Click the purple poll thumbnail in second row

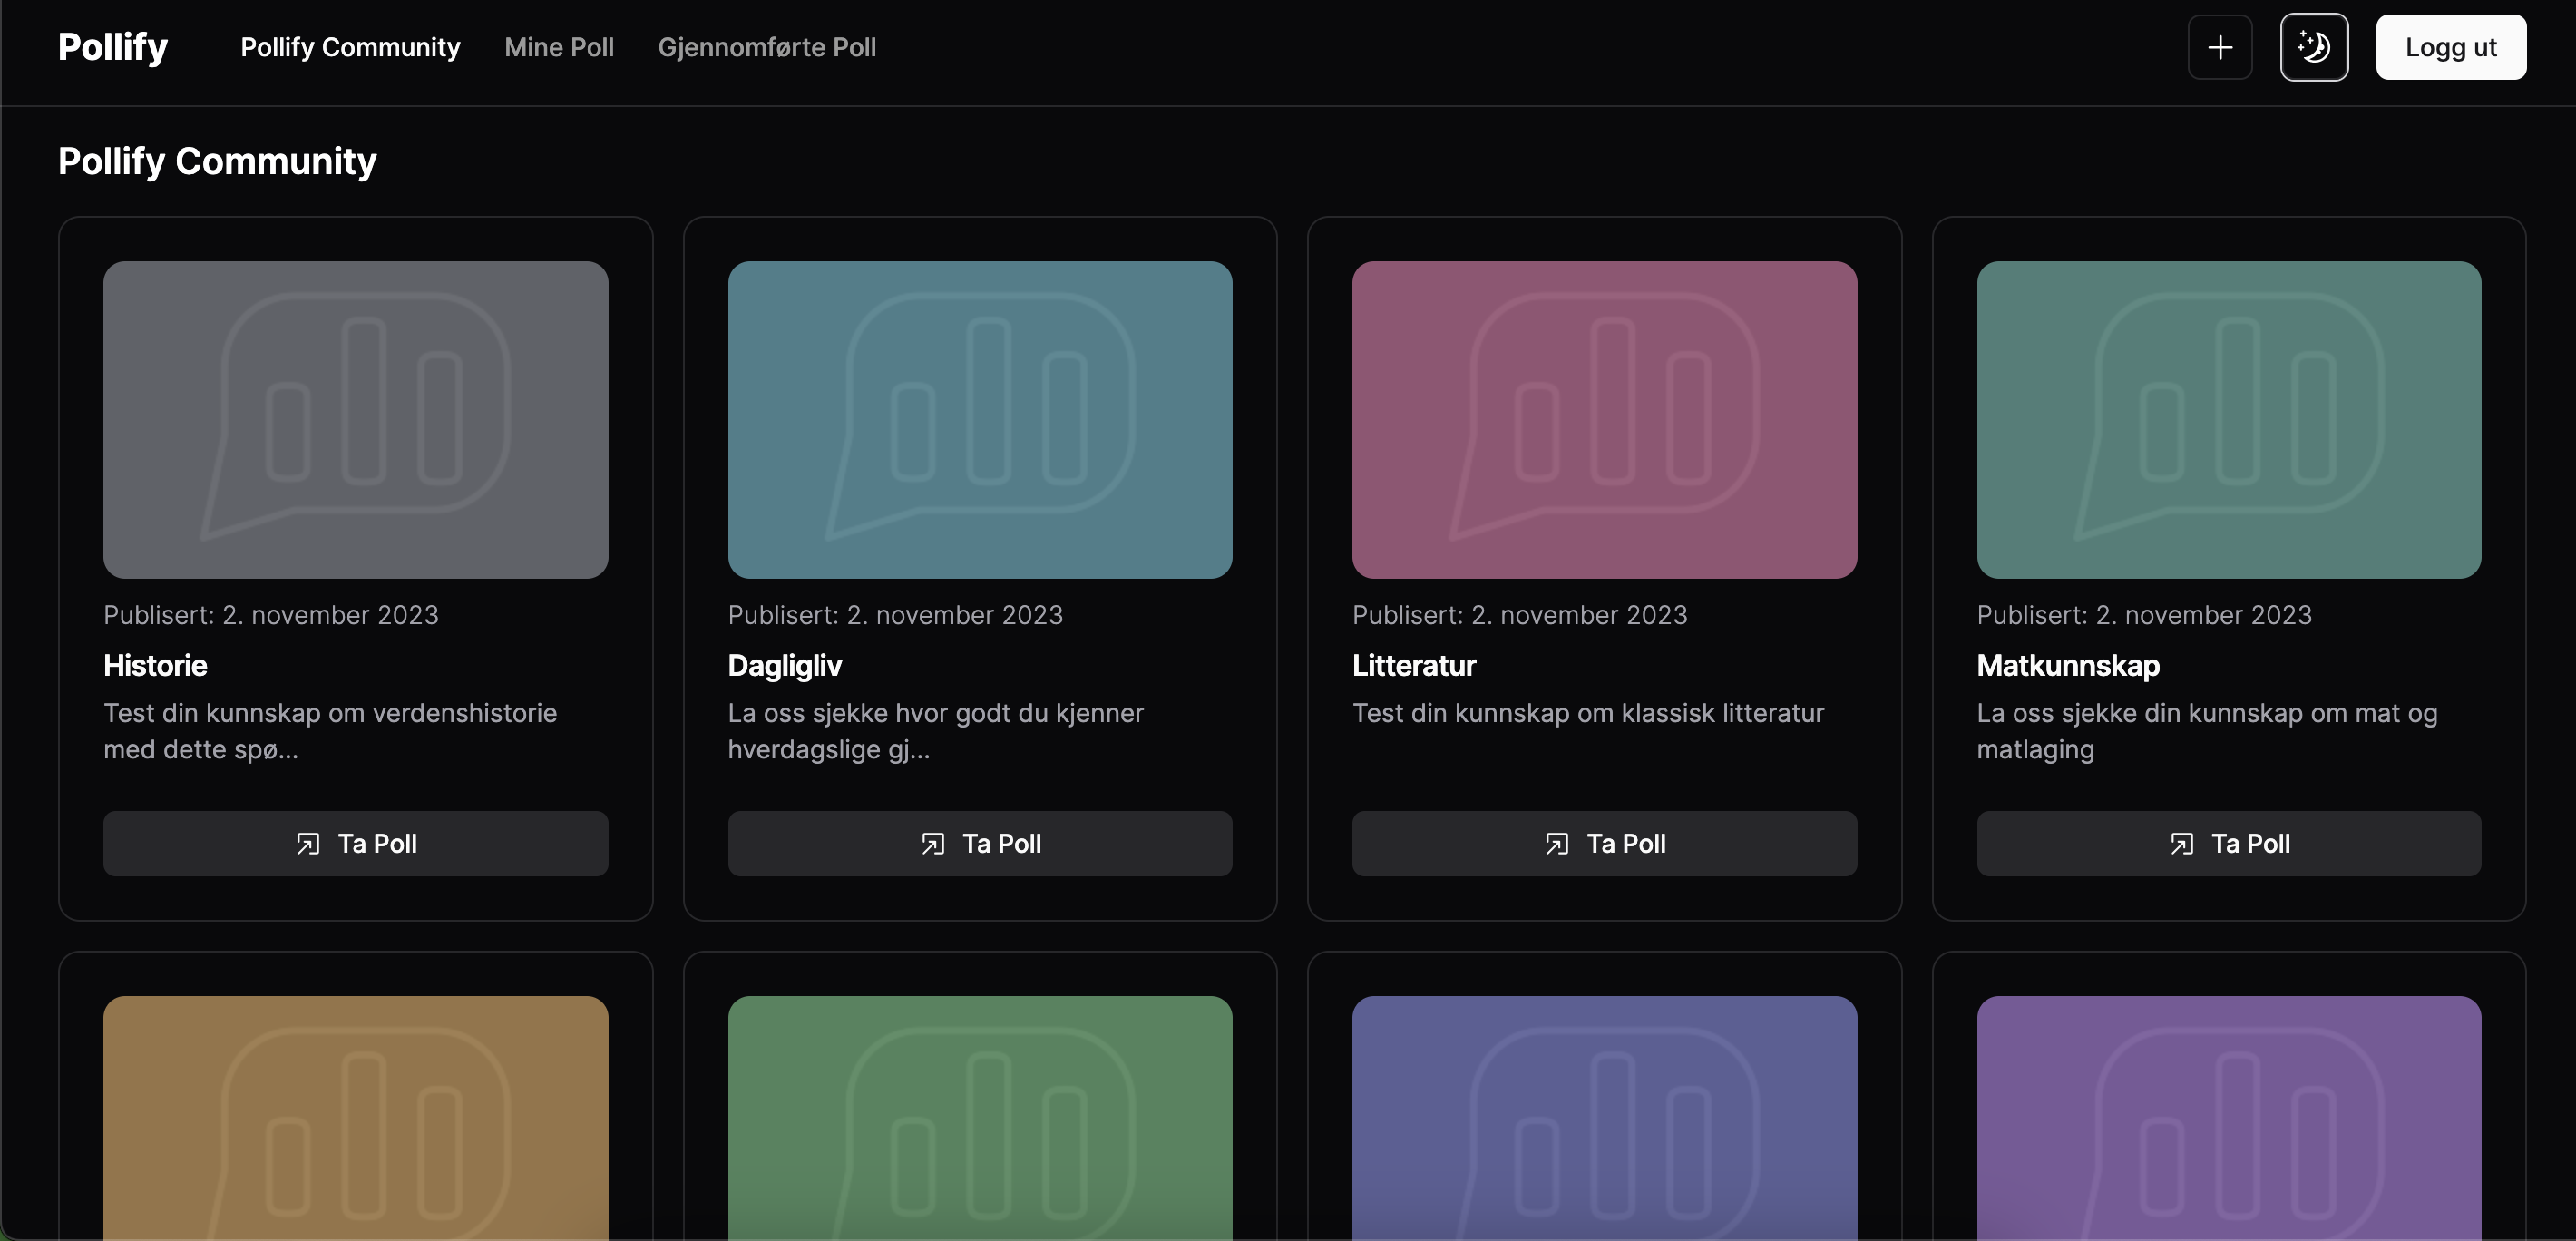click(x=2228, y=1118)
